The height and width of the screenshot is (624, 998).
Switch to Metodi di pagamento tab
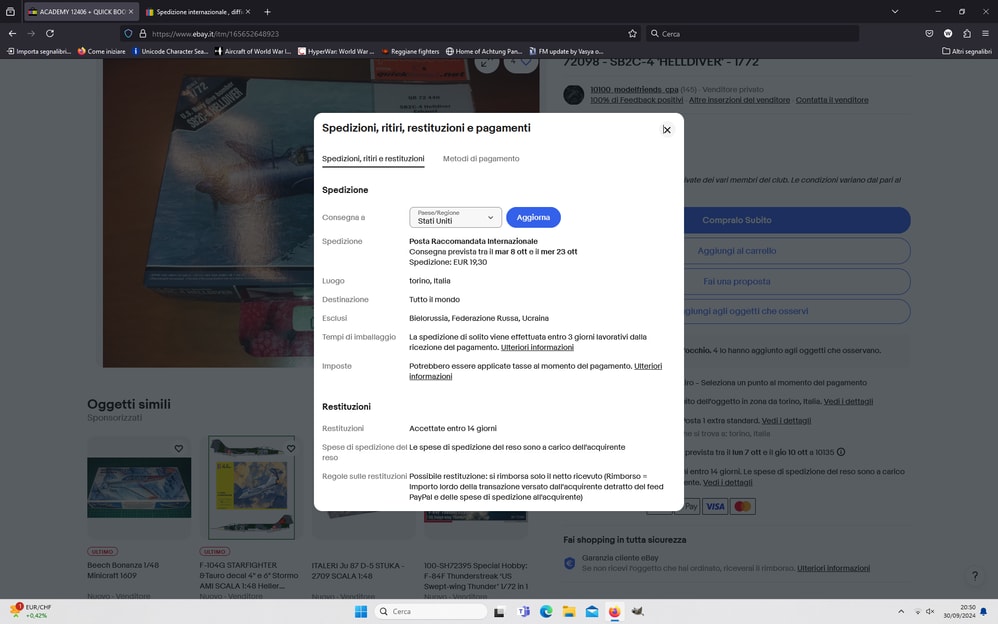coord(481,159)
